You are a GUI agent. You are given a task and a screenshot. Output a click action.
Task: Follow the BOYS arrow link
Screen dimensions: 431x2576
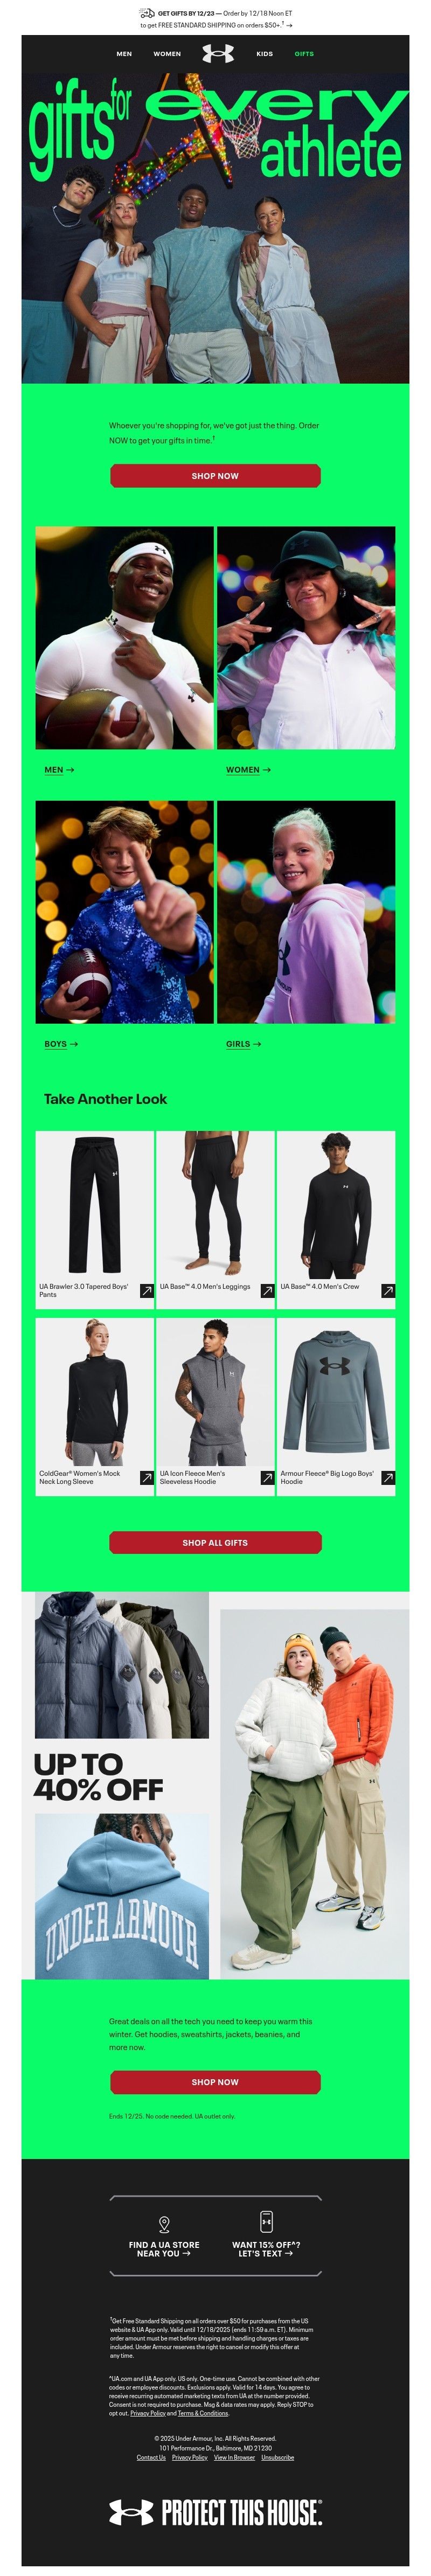tap(61, 1044)
